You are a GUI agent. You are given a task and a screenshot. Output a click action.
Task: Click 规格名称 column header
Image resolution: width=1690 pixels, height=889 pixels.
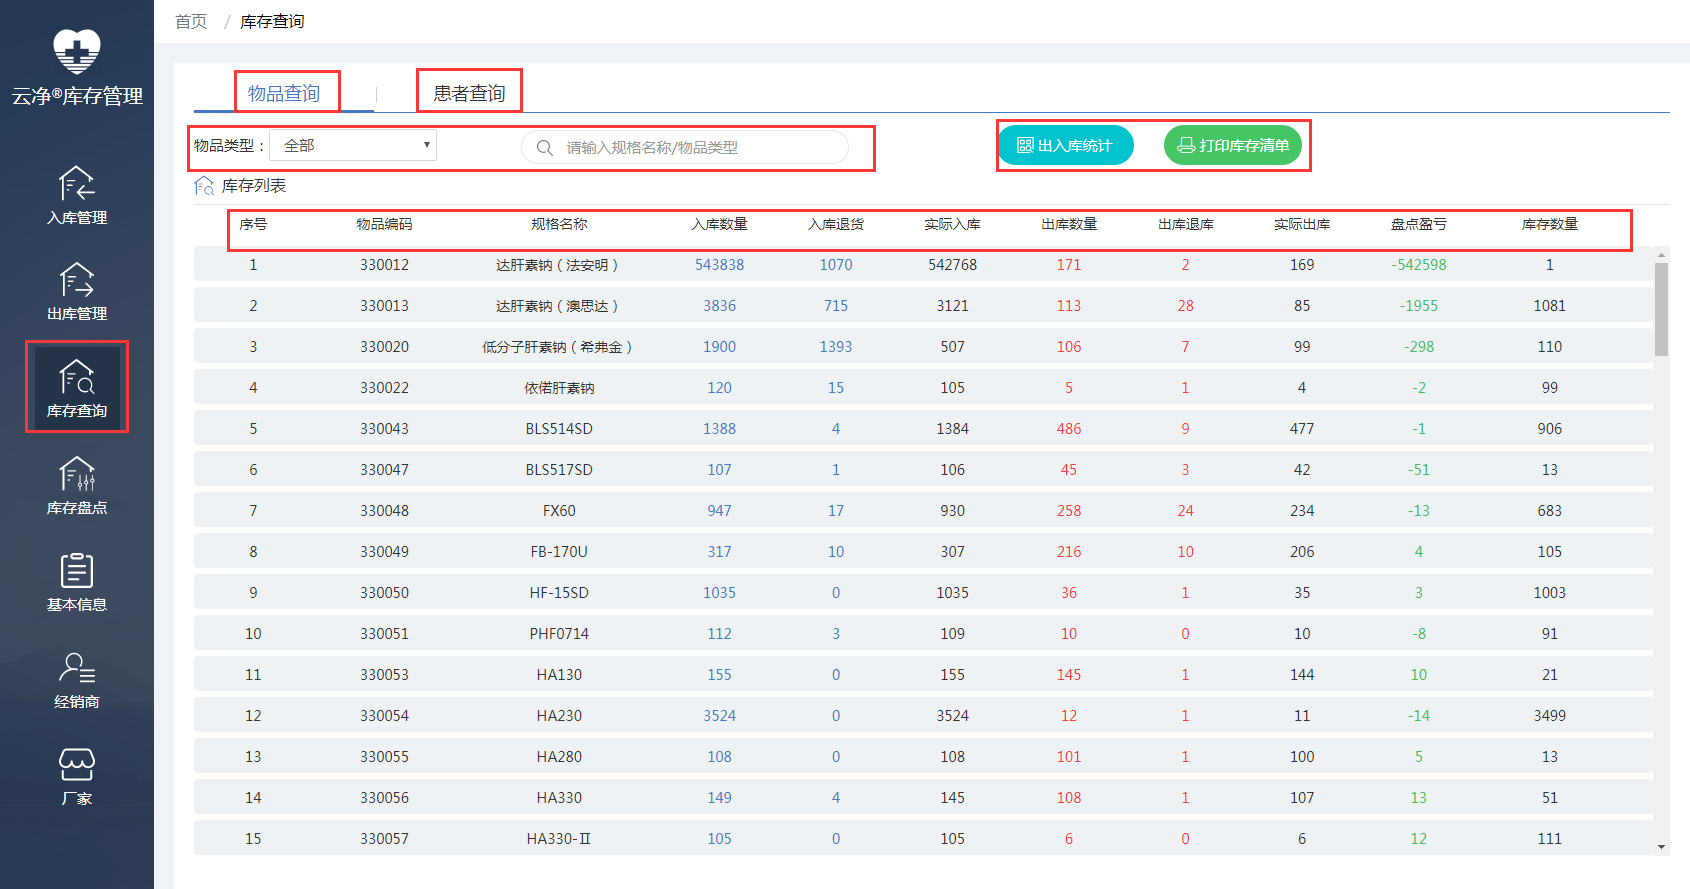click(x=559, y=224)
